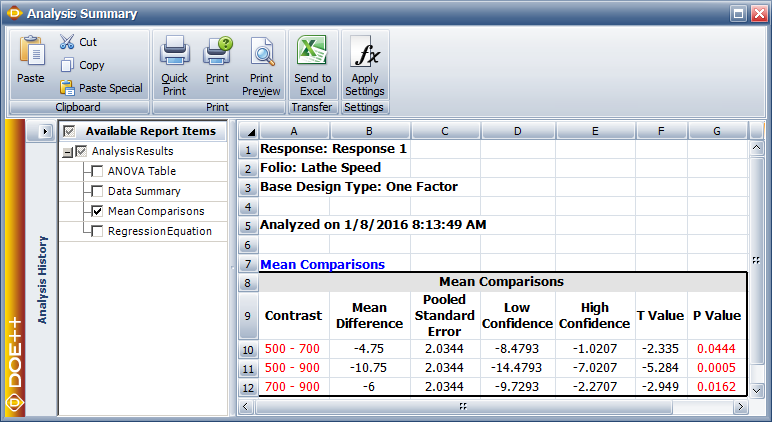
Task: Expand the Analysis History side panel arrow
Action: (x=45, y=131)
